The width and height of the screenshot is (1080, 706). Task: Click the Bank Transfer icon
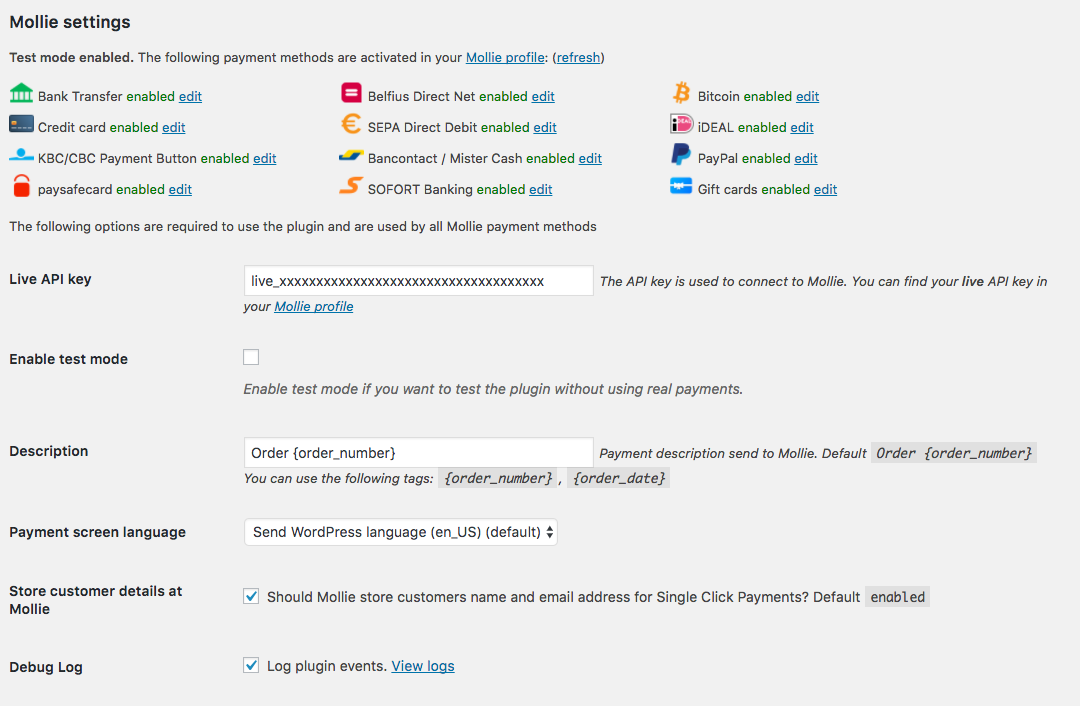[21, 94]
